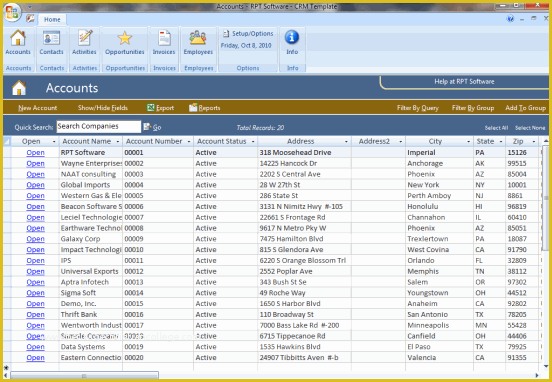Click the Go icon next to search
Viewport: 552px width, 382px height.
147,127
